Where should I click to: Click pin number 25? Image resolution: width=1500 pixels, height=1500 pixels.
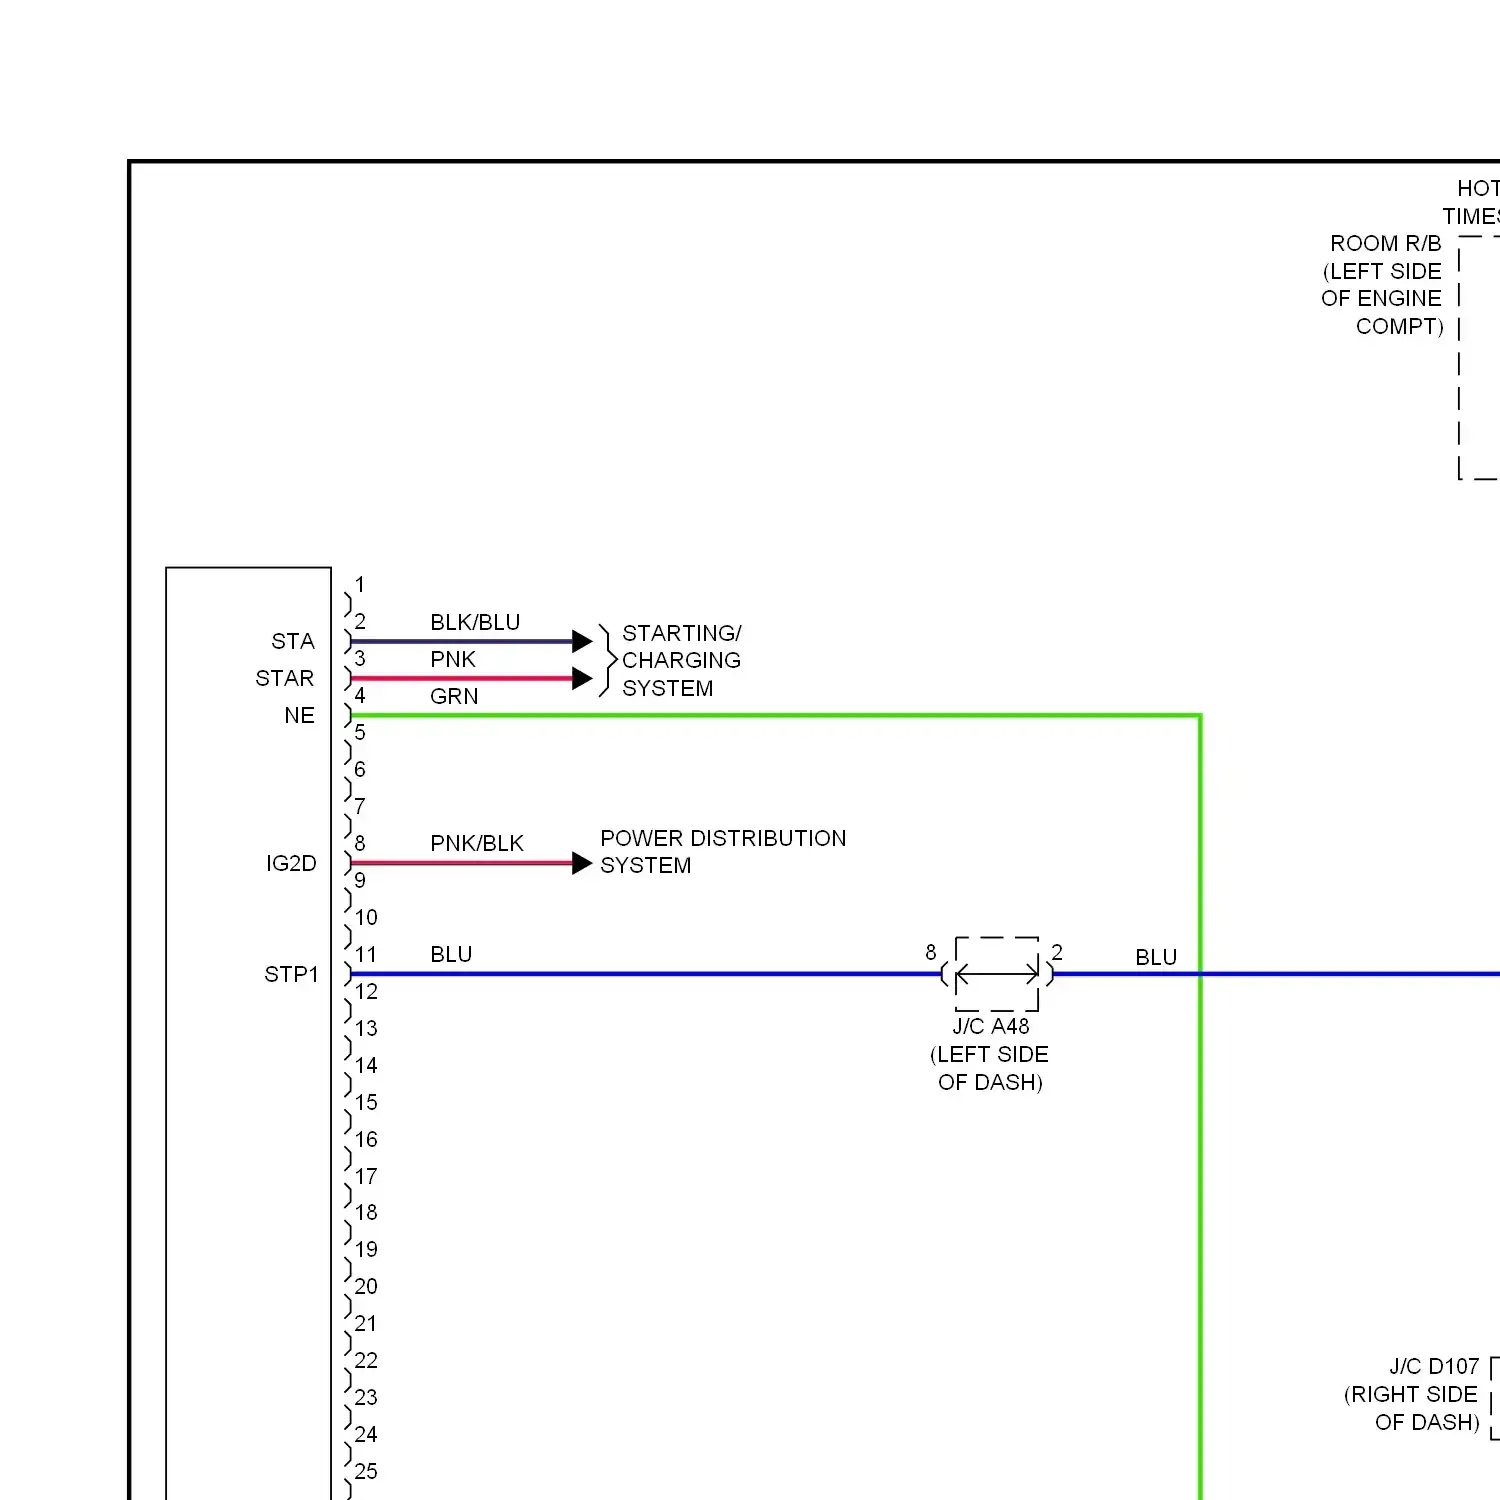(366, 1471)
